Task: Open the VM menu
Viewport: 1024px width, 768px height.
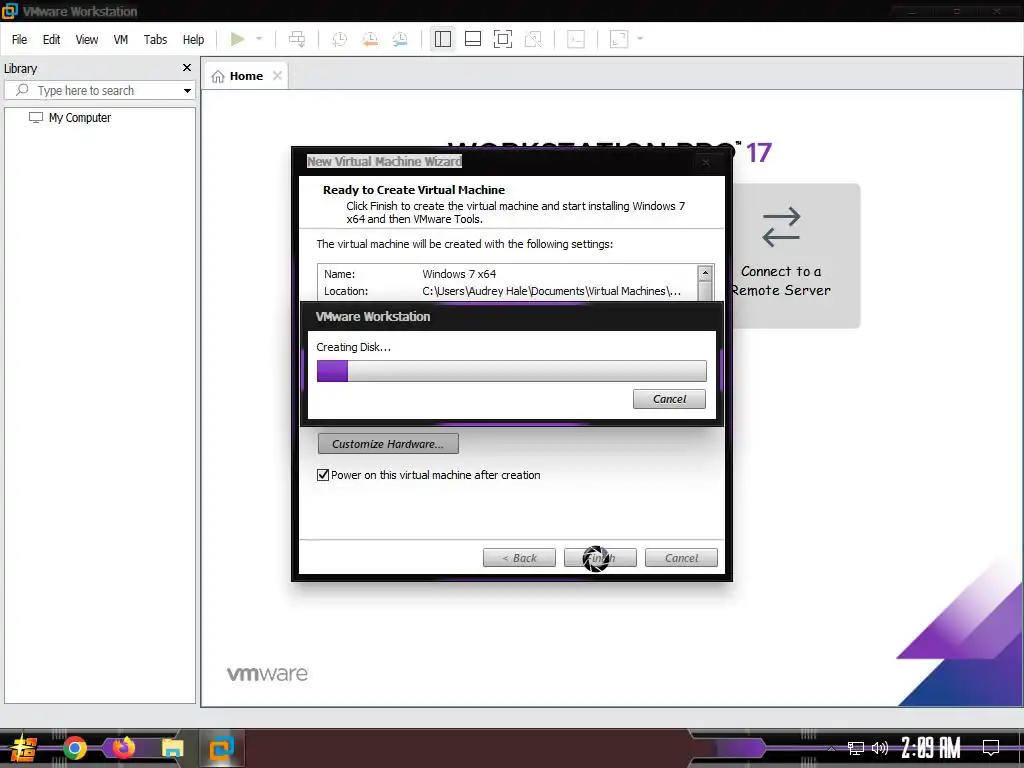Action: (121, 40)
